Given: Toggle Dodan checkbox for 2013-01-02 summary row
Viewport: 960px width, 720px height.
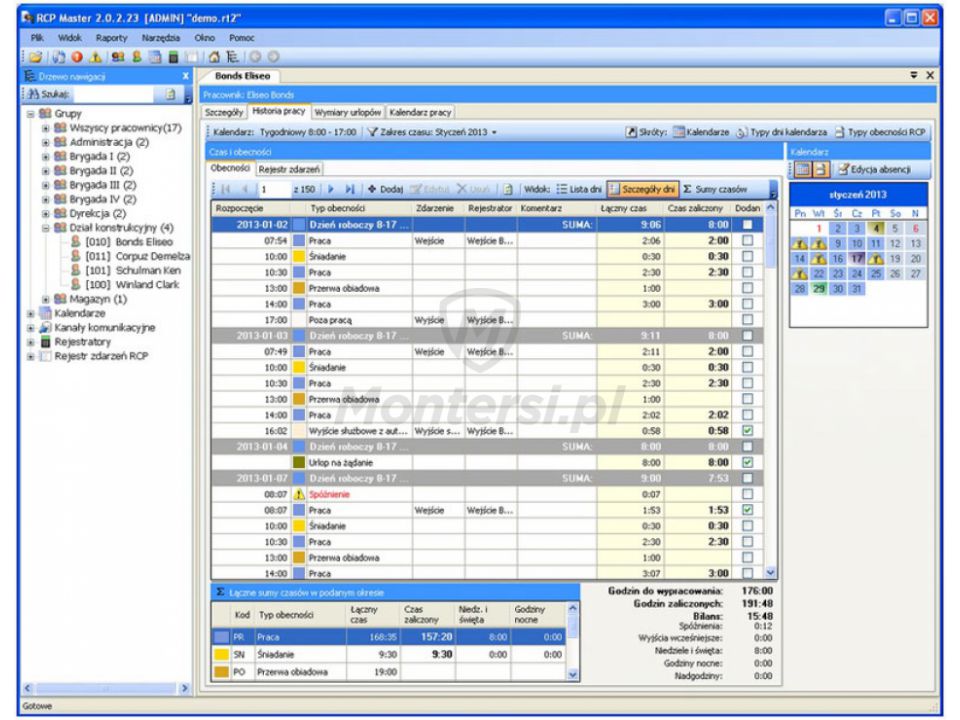Looking at the screenshot, I should (748, 225).
